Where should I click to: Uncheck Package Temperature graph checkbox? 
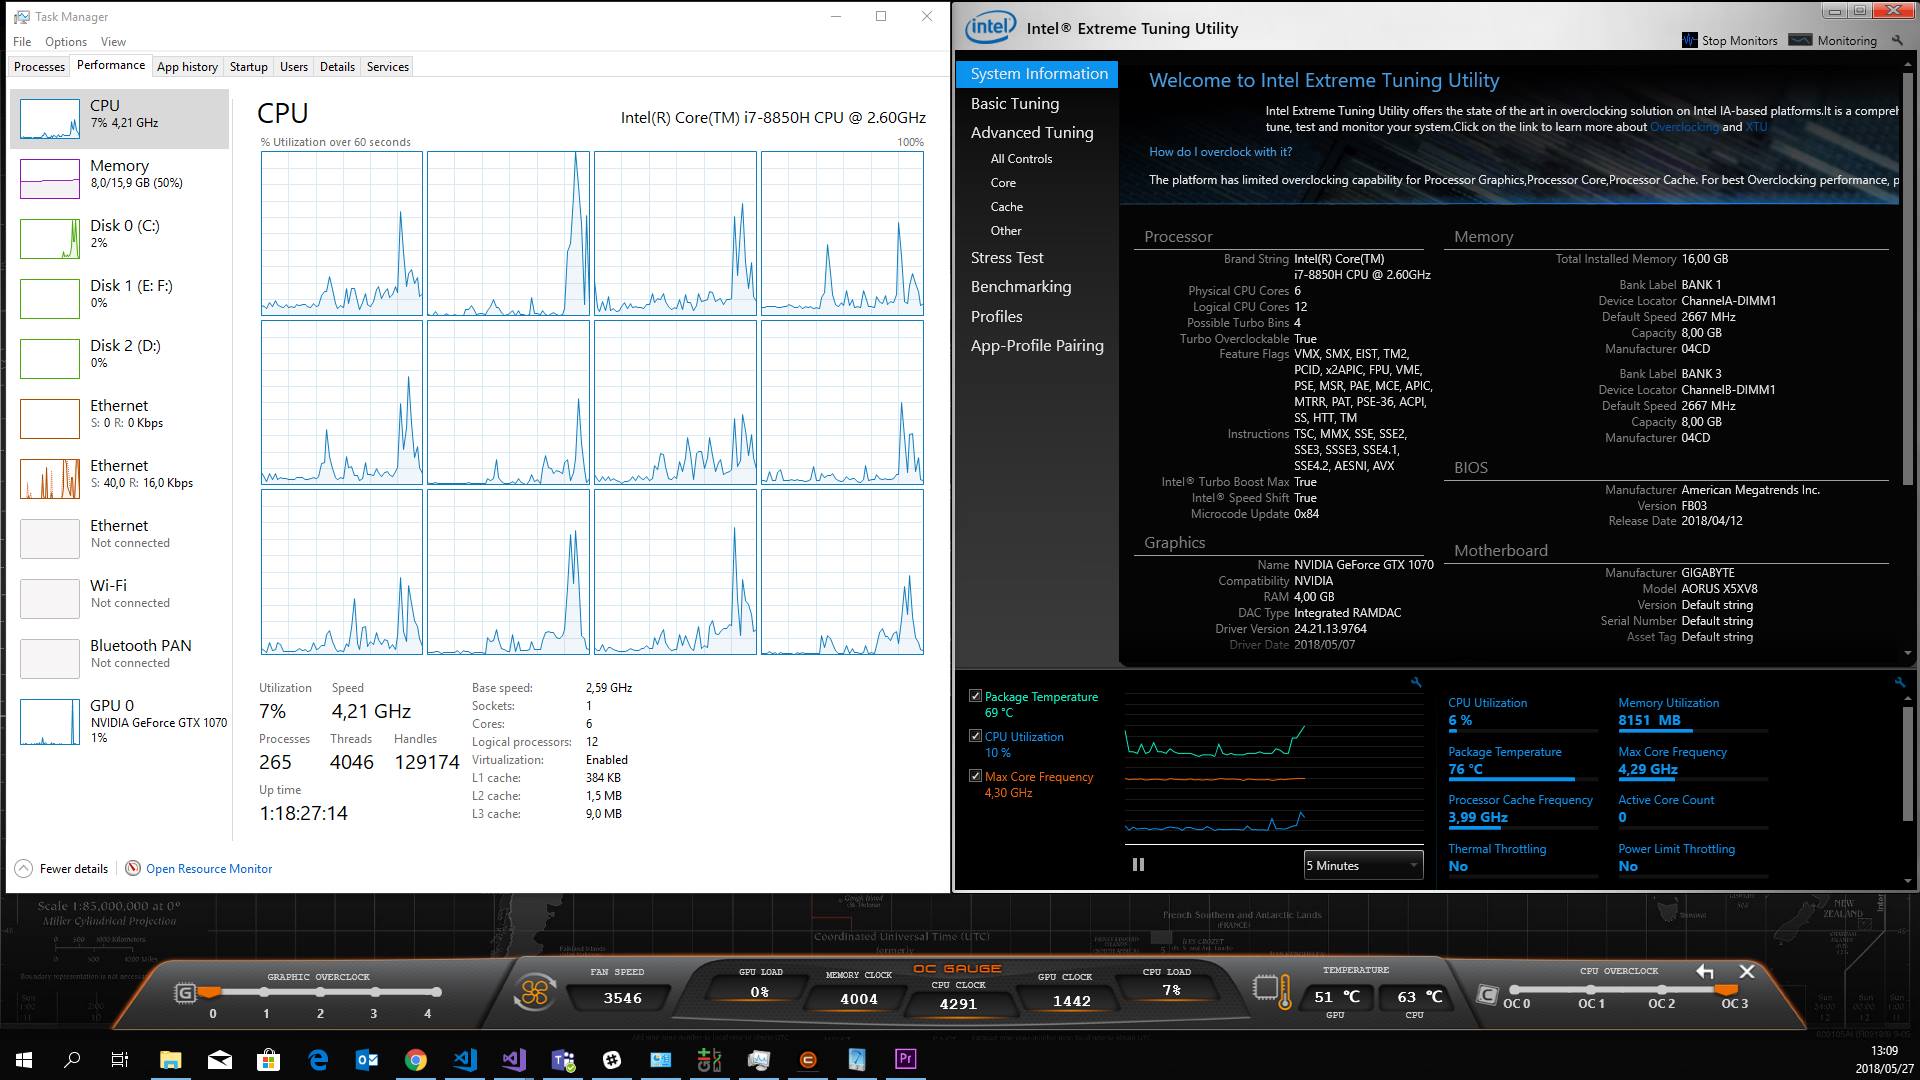[x=975, y=696]
